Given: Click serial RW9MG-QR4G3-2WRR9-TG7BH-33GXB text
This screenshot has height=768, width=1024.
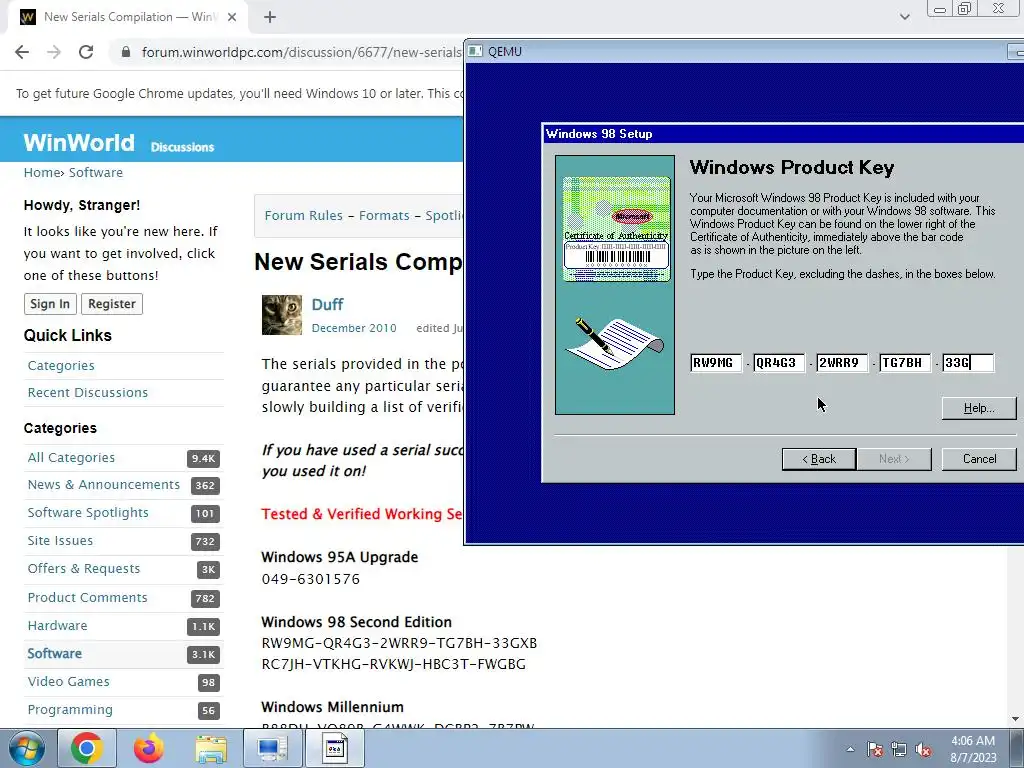Looking at the screenshot, I should coord(399,643).
